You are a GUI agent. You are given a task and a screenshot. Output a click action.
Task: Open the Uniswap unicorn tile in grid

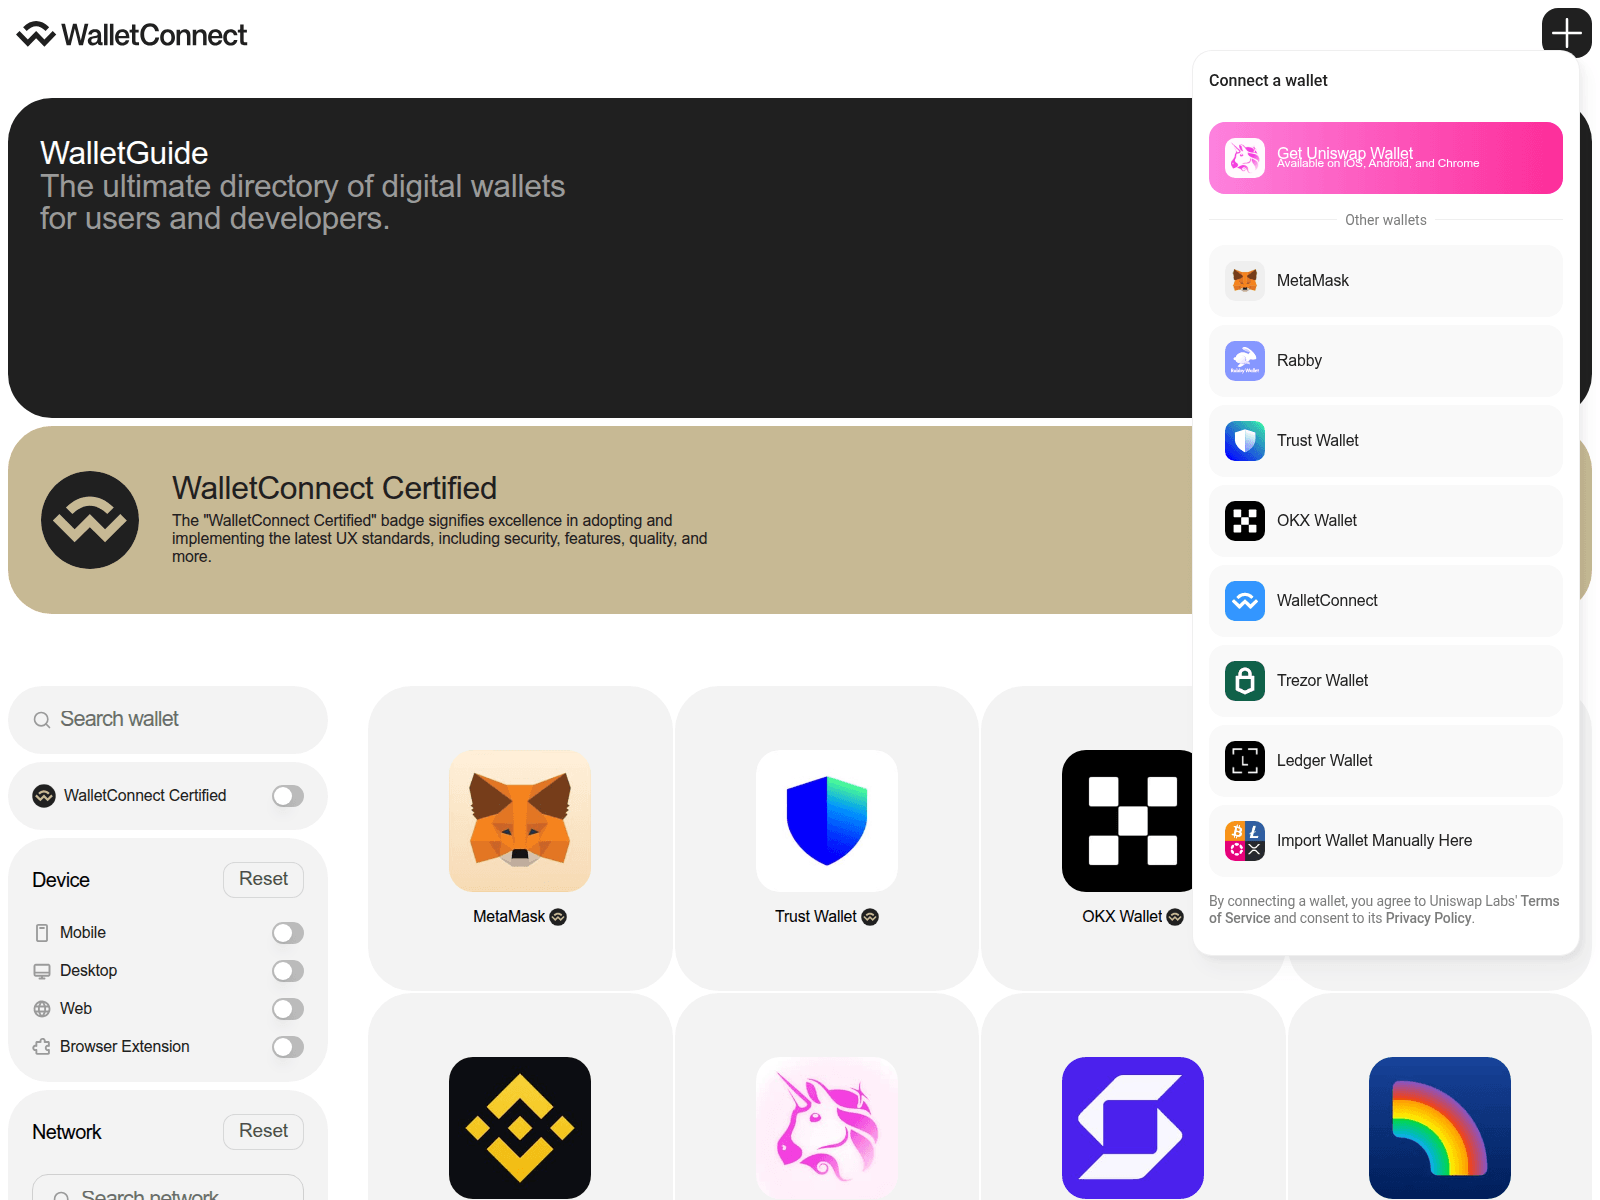[827, 1128]
